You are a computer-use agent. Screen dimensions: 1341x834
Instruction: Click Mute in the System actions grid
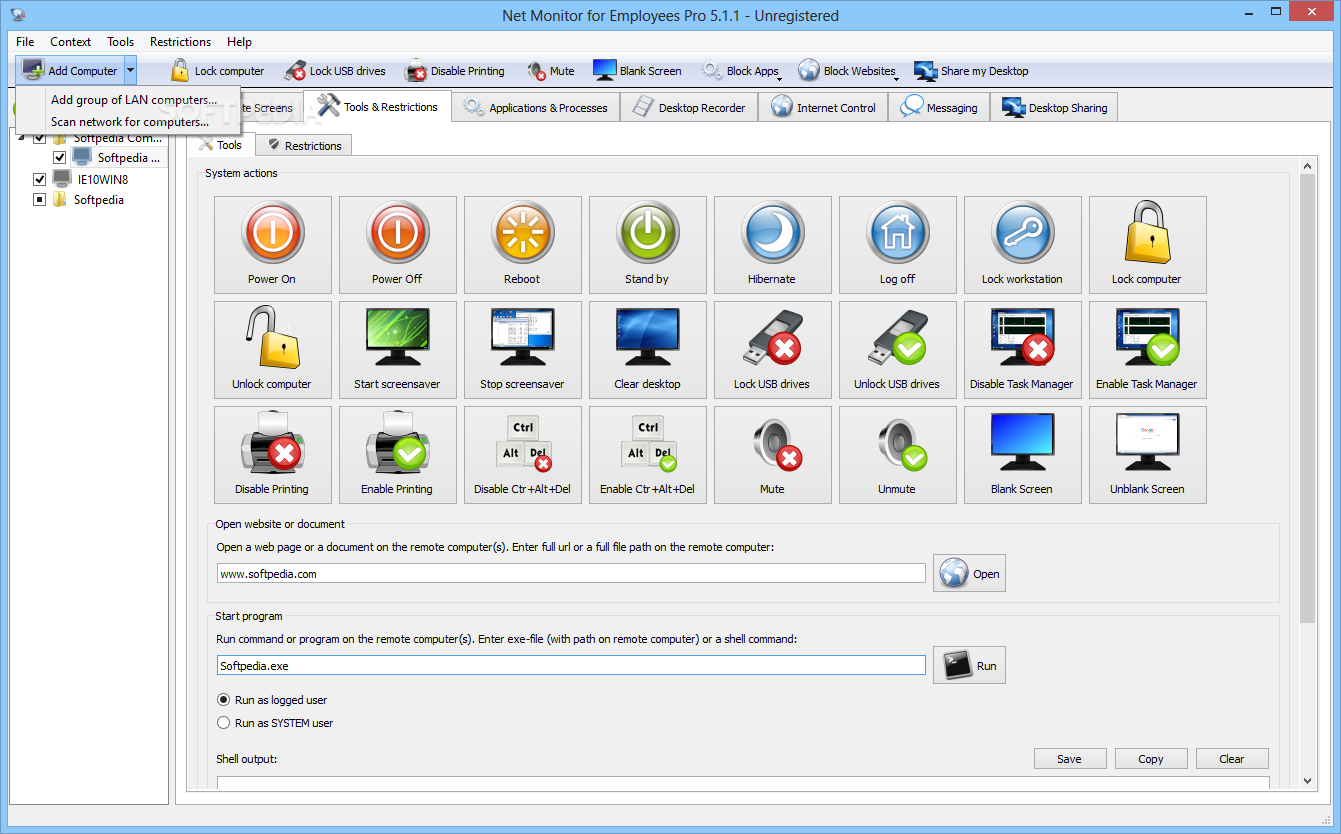(772, 454)
